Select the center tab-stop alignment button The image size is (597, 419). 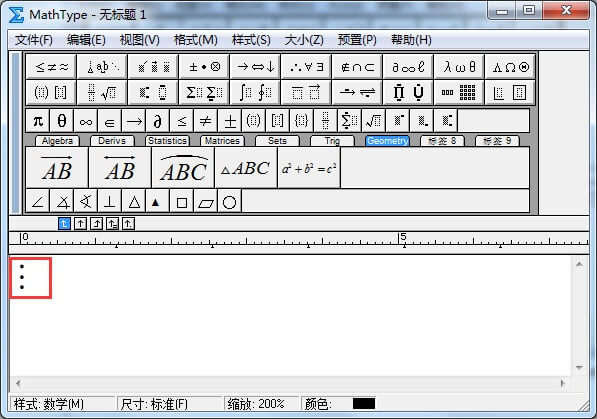point(80,224)
